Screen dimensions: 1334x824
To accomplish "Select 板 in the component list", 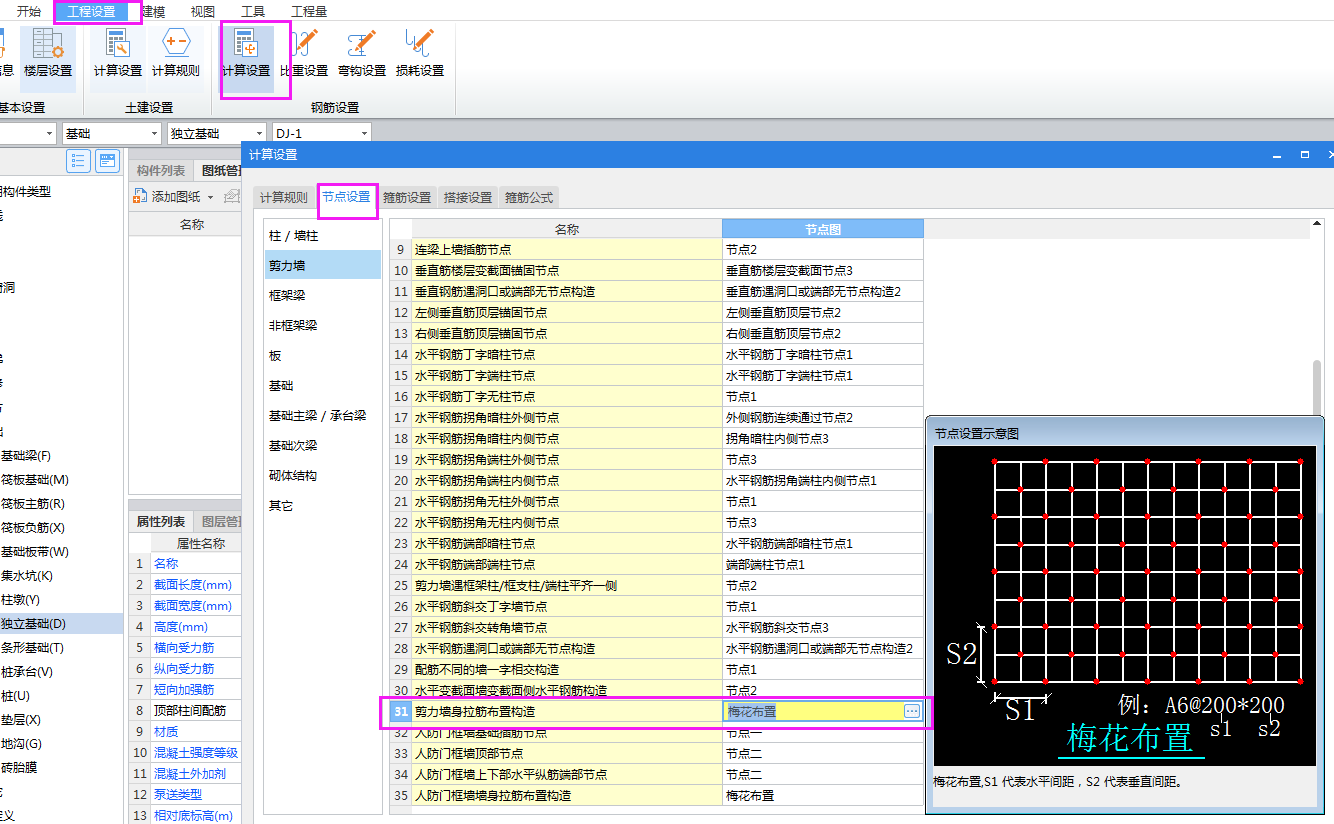I will point(322,355).
